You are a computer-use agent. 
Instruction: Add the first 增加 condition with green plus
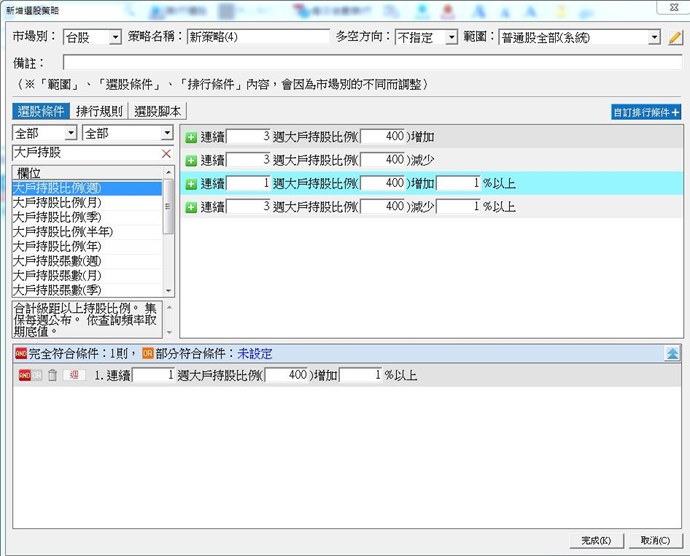click(191, 136)
